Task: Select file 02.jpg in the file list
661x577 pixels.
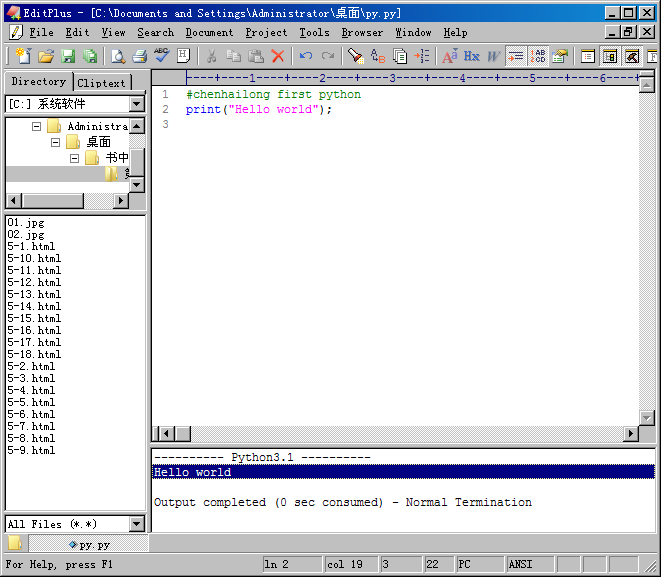Action: [x=26, y=234]
